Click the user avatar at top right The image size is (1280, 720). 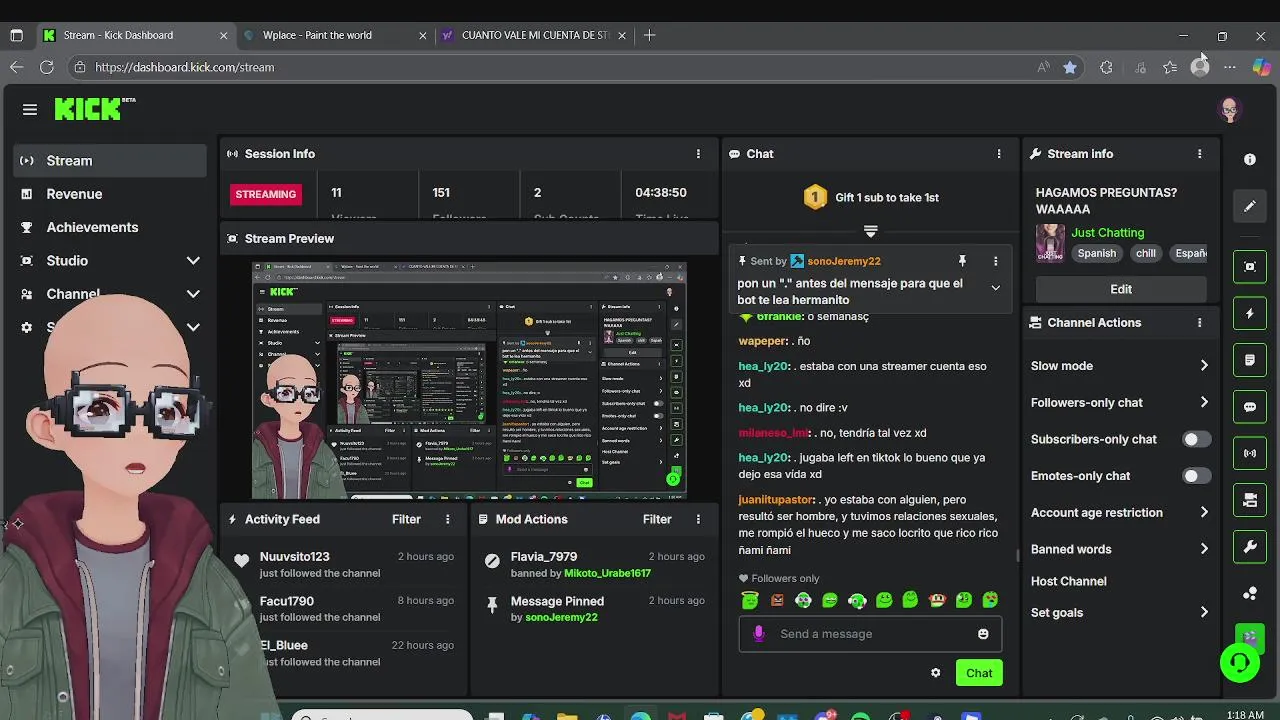[x=1230, y=110]
